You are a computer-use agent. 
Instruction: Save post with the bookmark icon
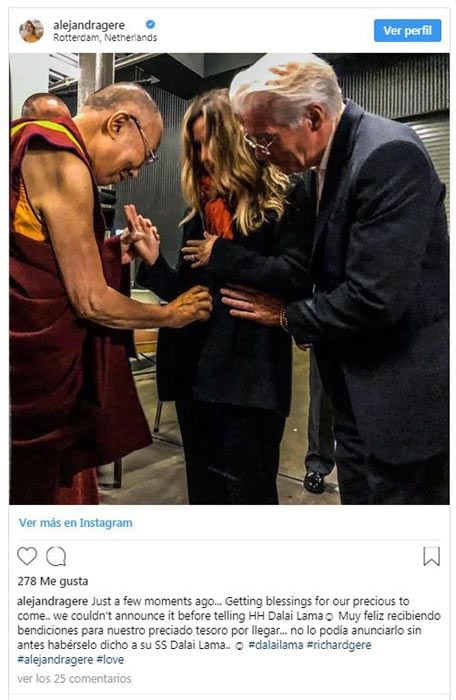coord(431,556)
